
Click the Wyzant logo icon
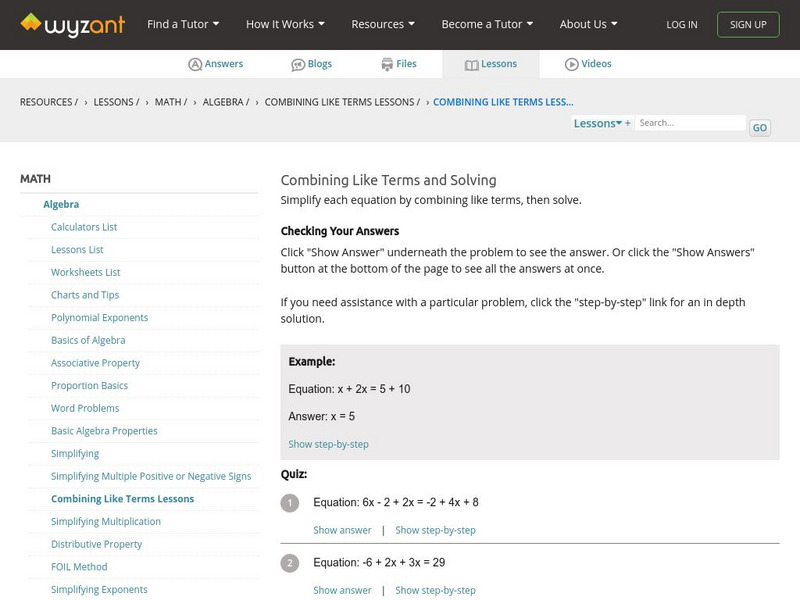pyautogui.click(x=31, y=23)
